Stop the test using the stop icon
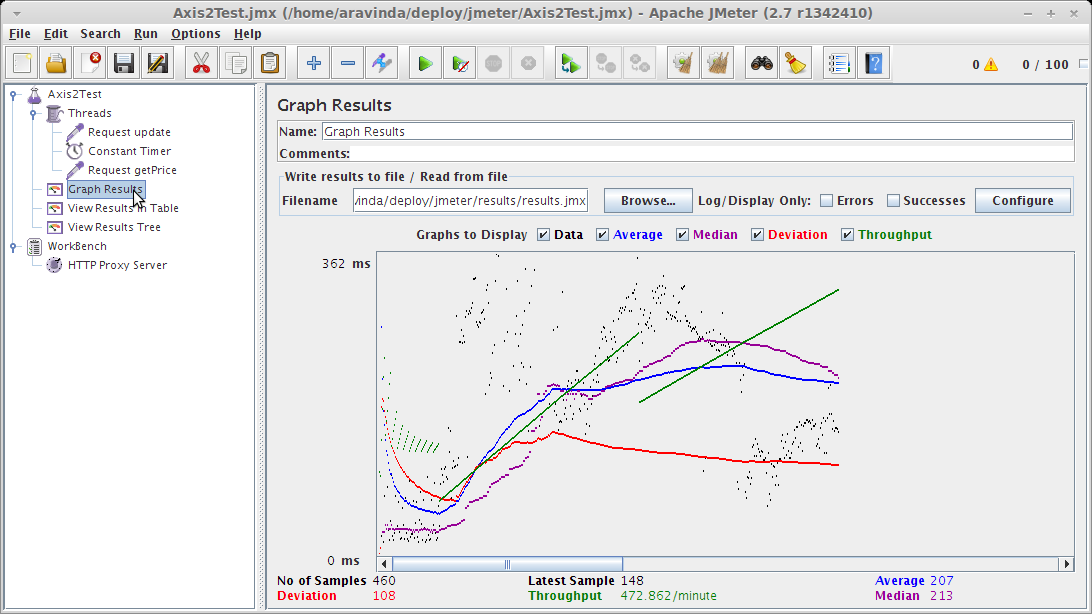This screenshot has height=614, width=1092. click(494, 62)
